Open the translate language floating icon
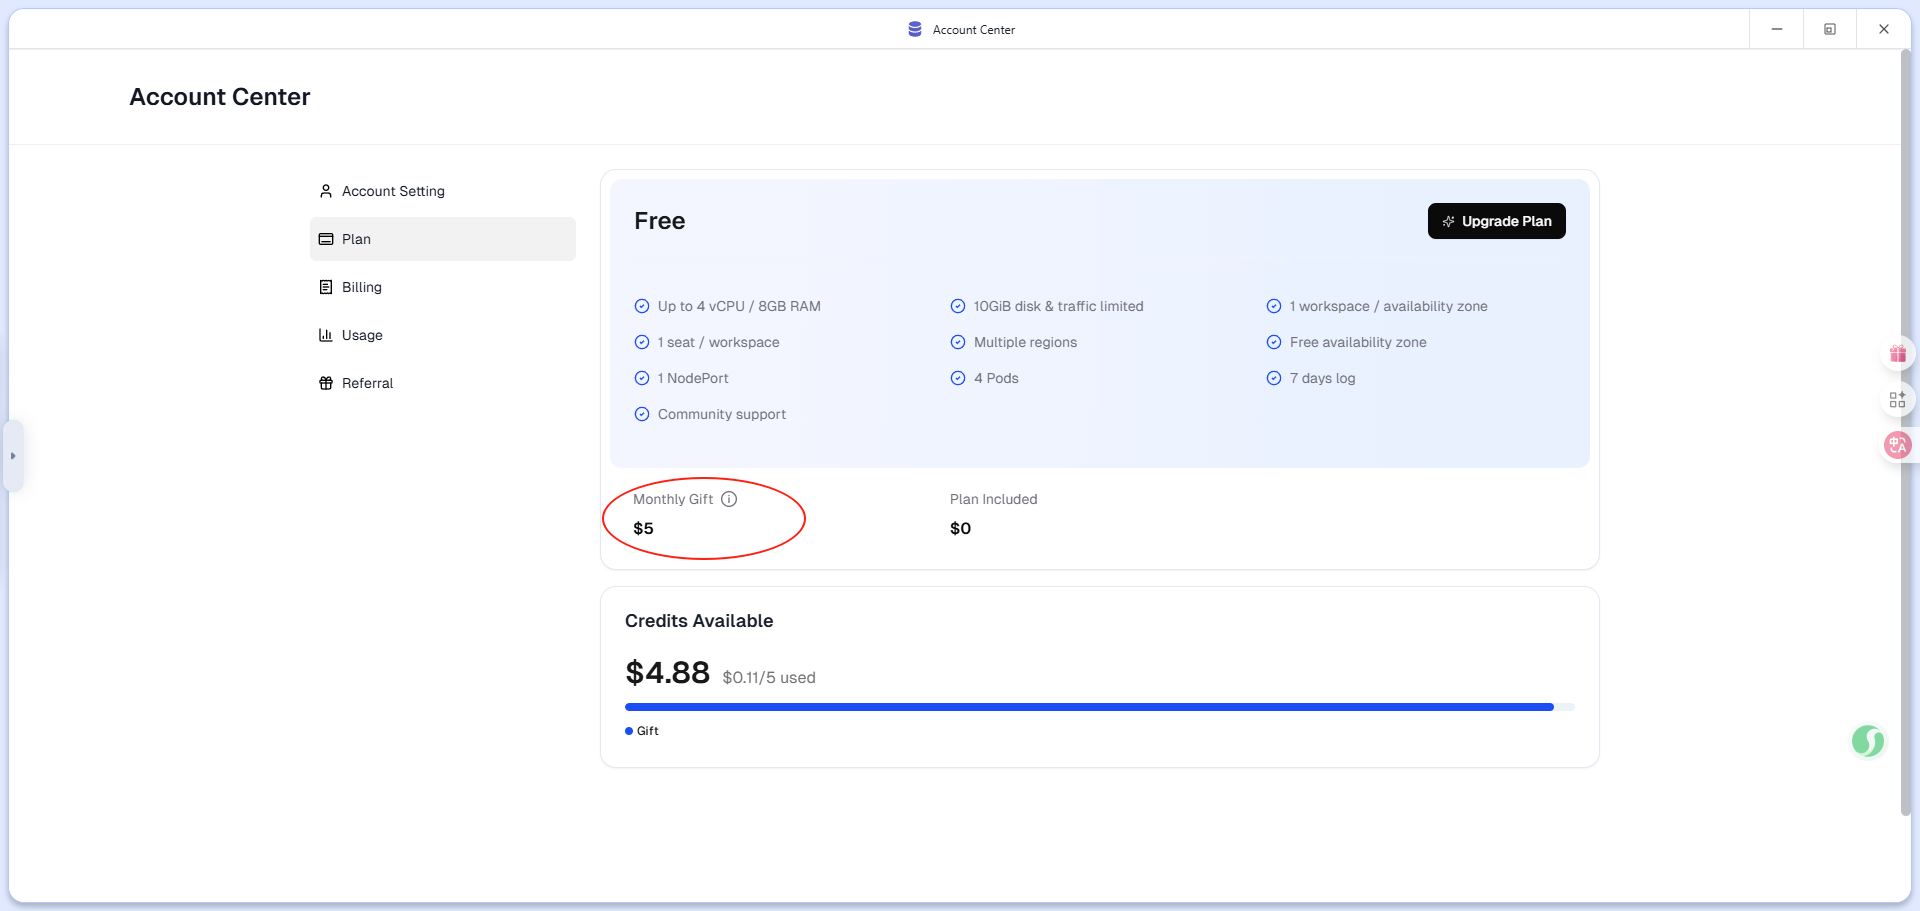This screenshot has width=1920, height=911. point(1897,446)
